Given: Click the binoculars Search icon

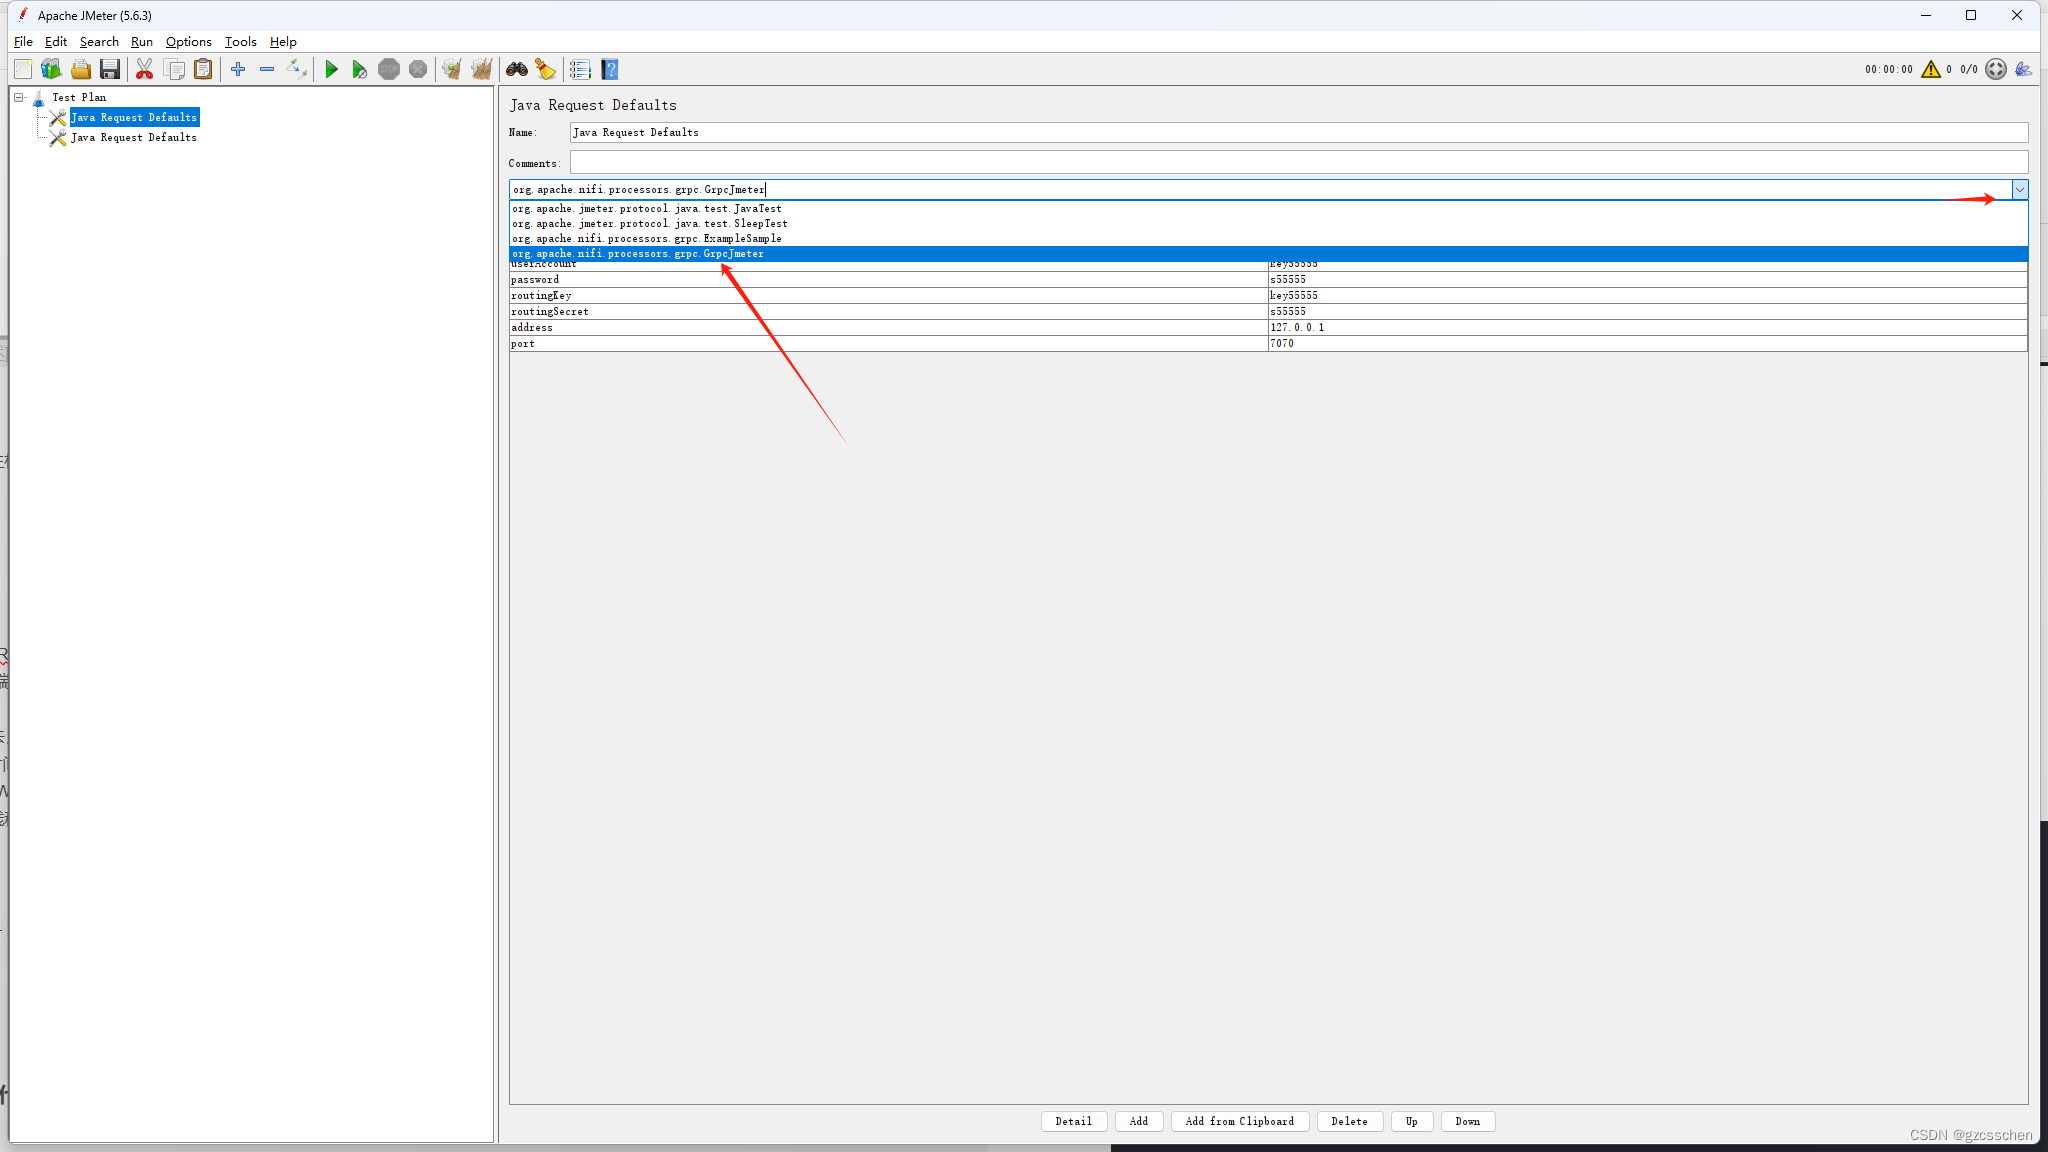Looking at the screenshot, I should click(517, 69).
